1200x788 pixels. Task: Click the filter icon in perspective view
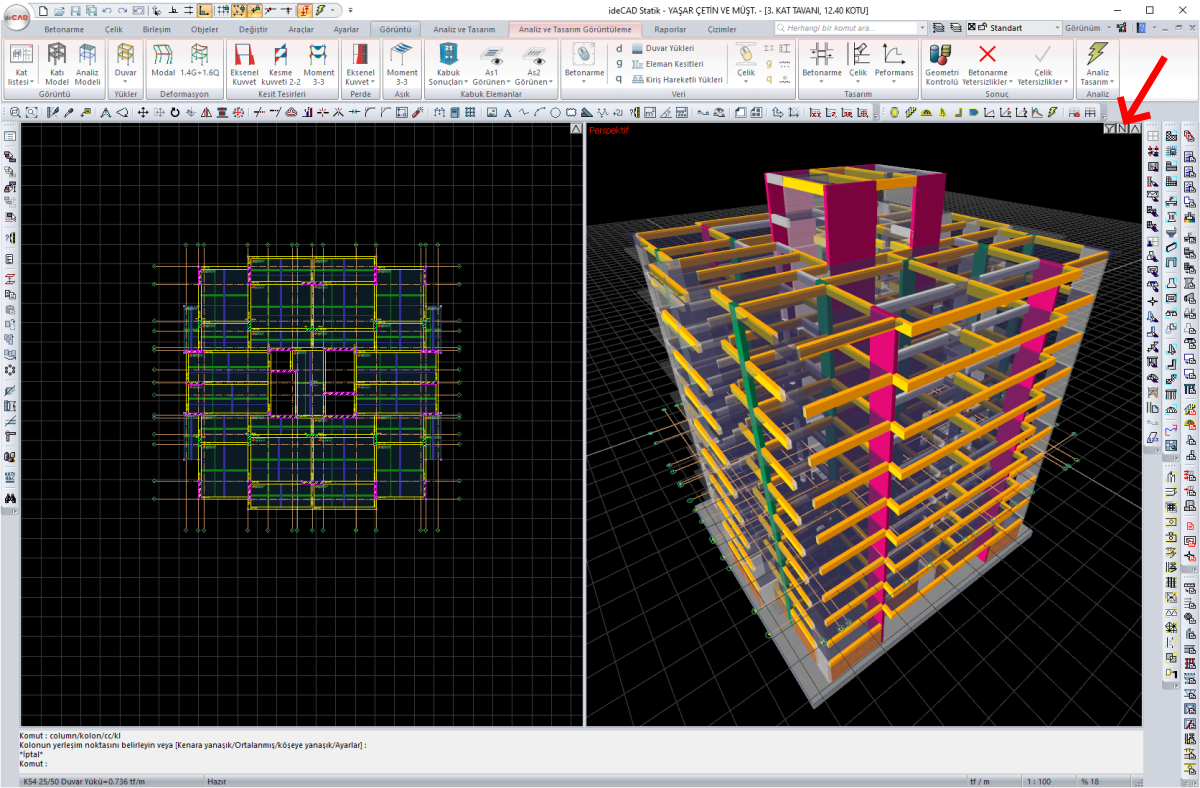tap(1110, 129)
